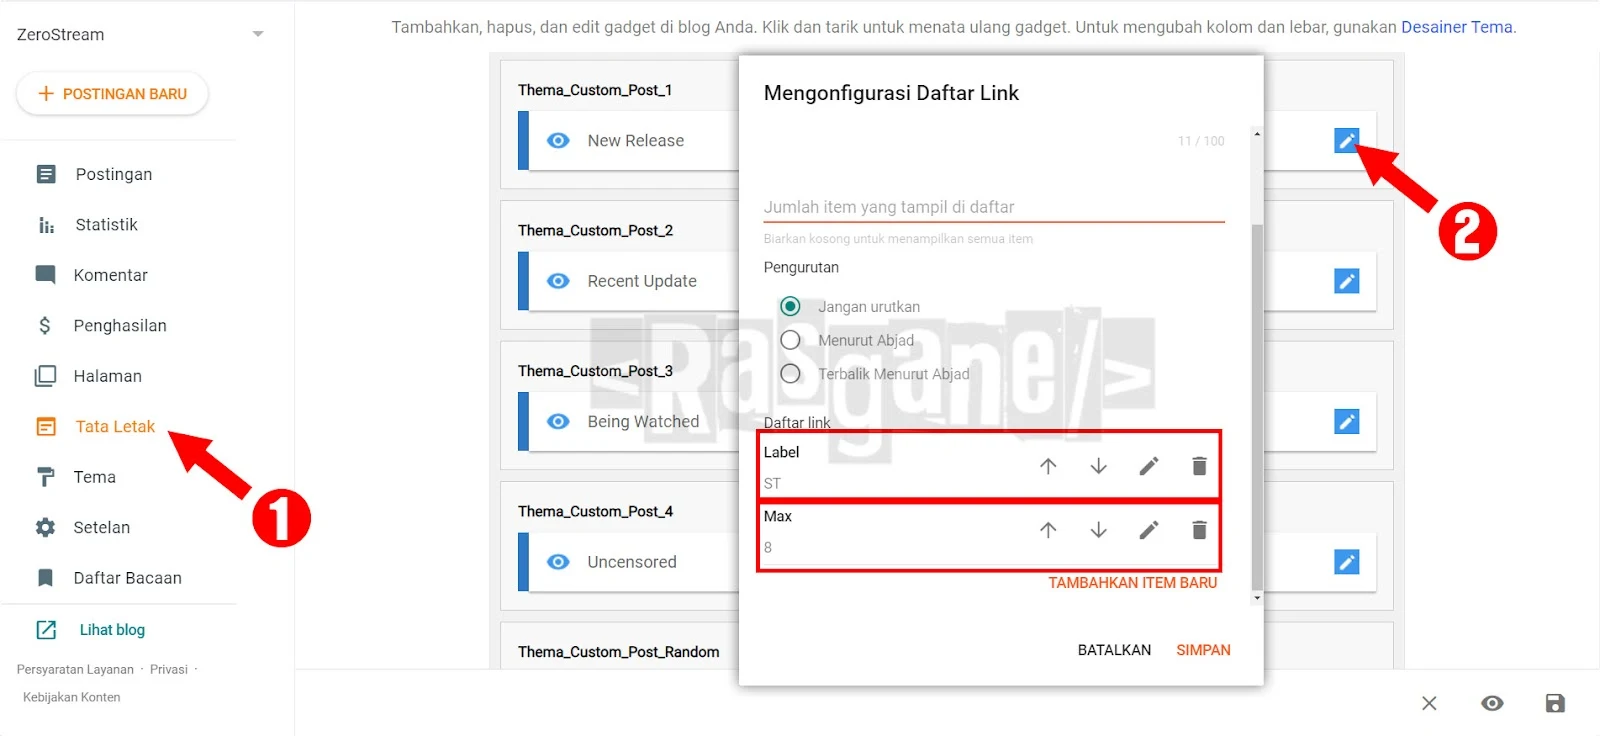Click the dialog scrollbar down arrow
Viewport: 1600px width, 736px height.
click(x=1257, y=598)
